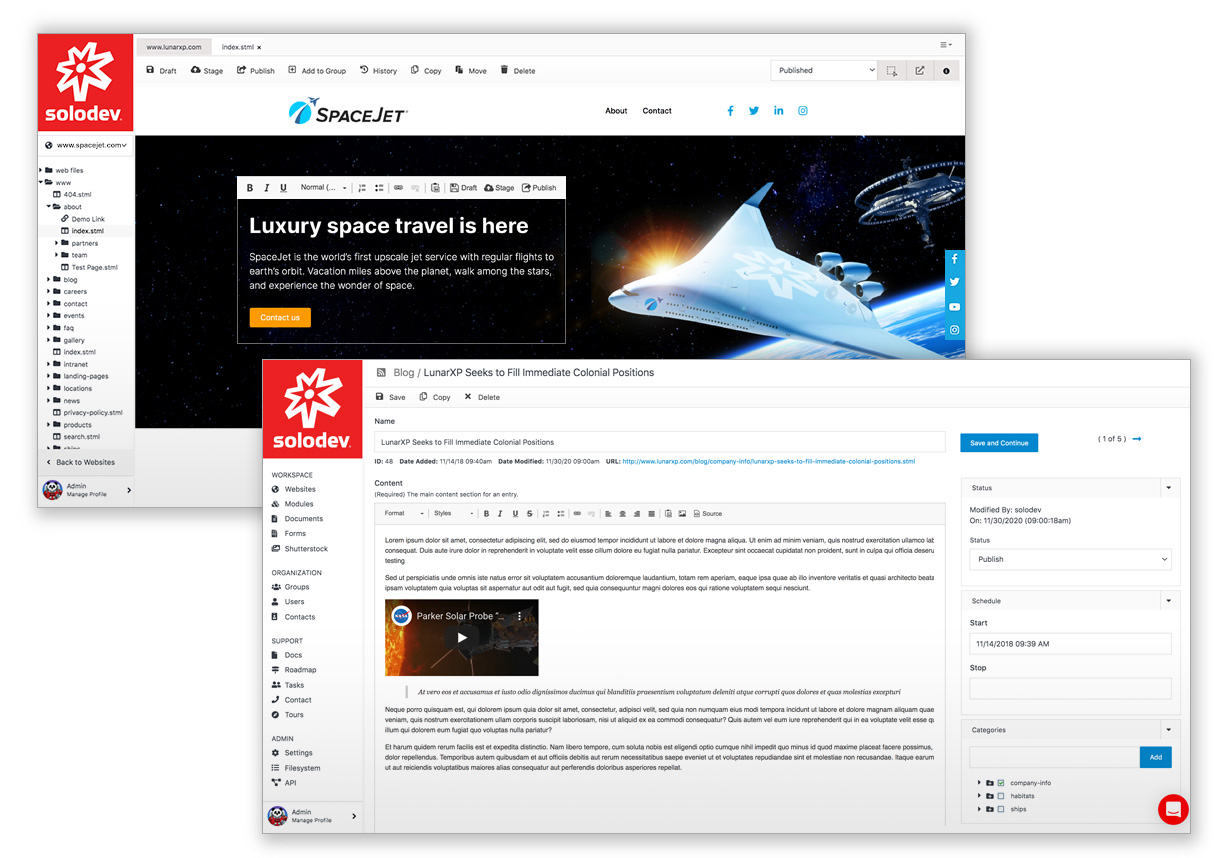Click the Start date field
The height and width of the screenshot is (858, 1224).
(x=1070, y=644)
